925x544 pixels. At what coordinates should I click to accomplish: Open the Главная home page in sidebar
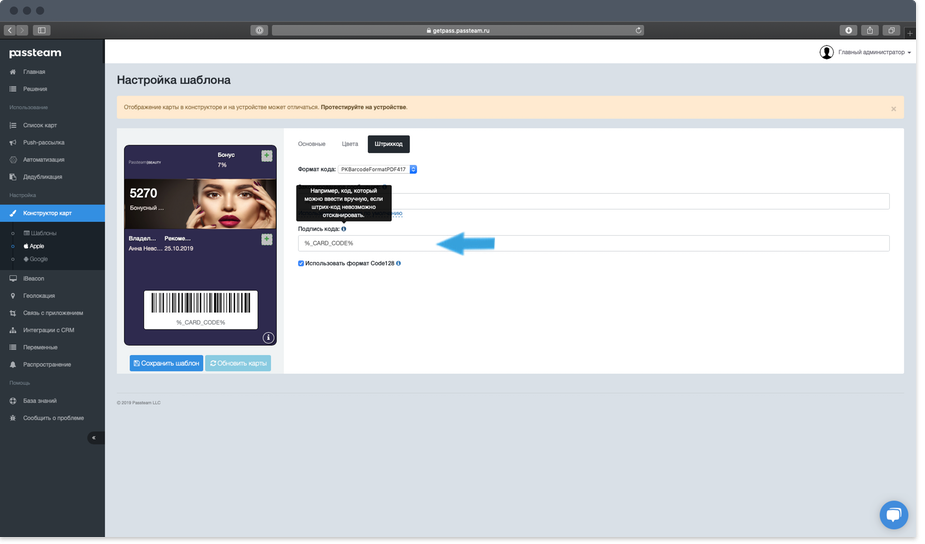[x=34, y=72]
